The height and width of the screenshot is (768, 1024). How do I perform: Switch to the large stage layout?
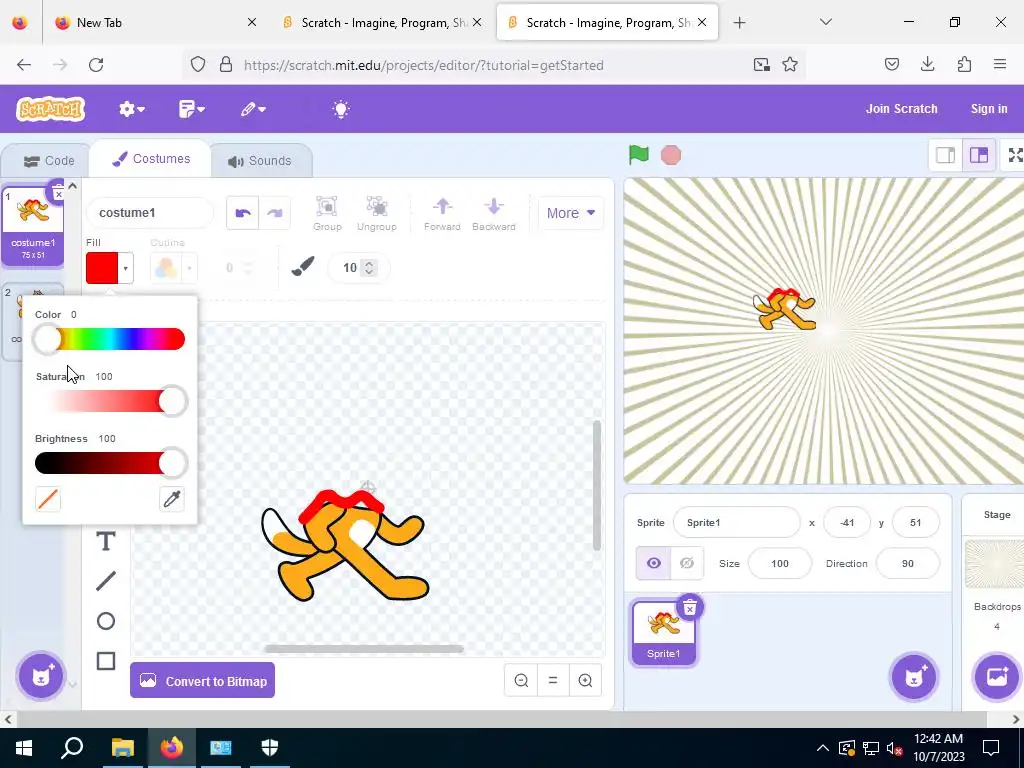click(979, 155)
